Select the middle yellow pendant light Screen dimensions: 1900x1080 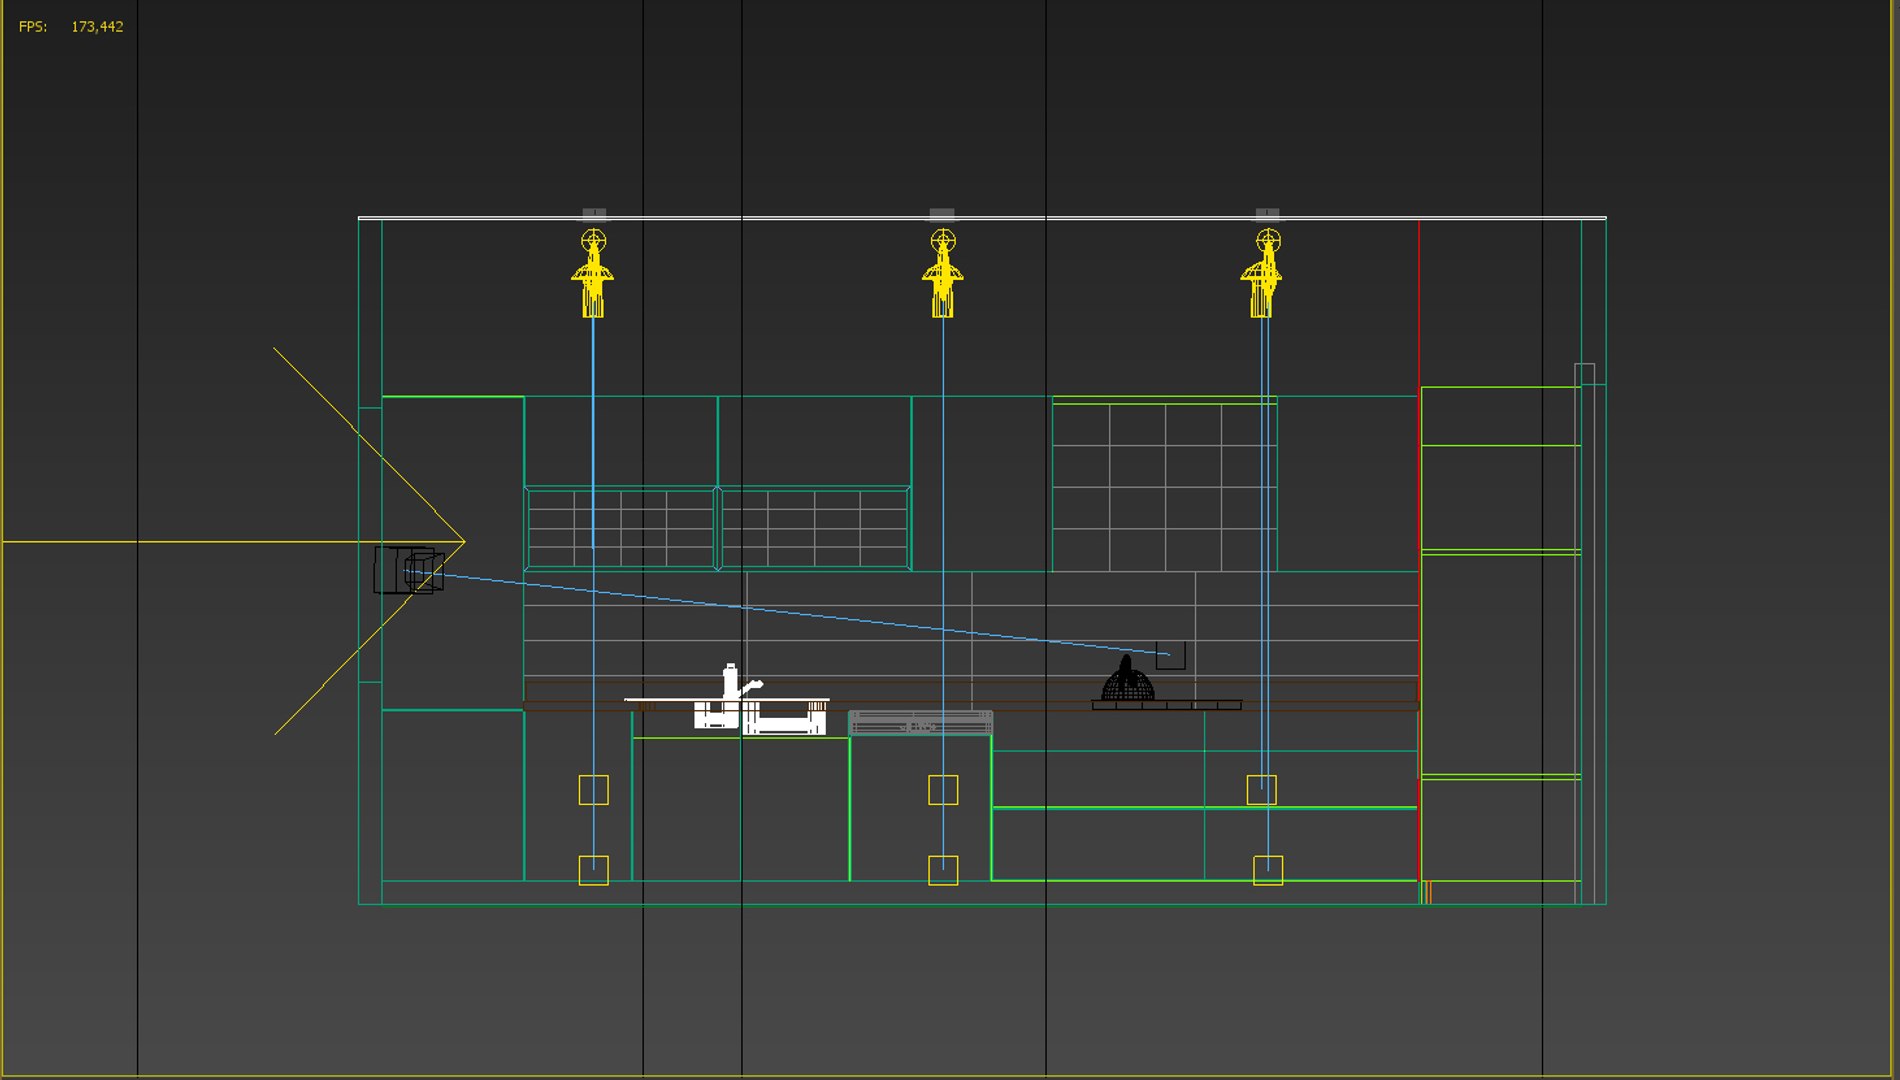tap(942, 273)
